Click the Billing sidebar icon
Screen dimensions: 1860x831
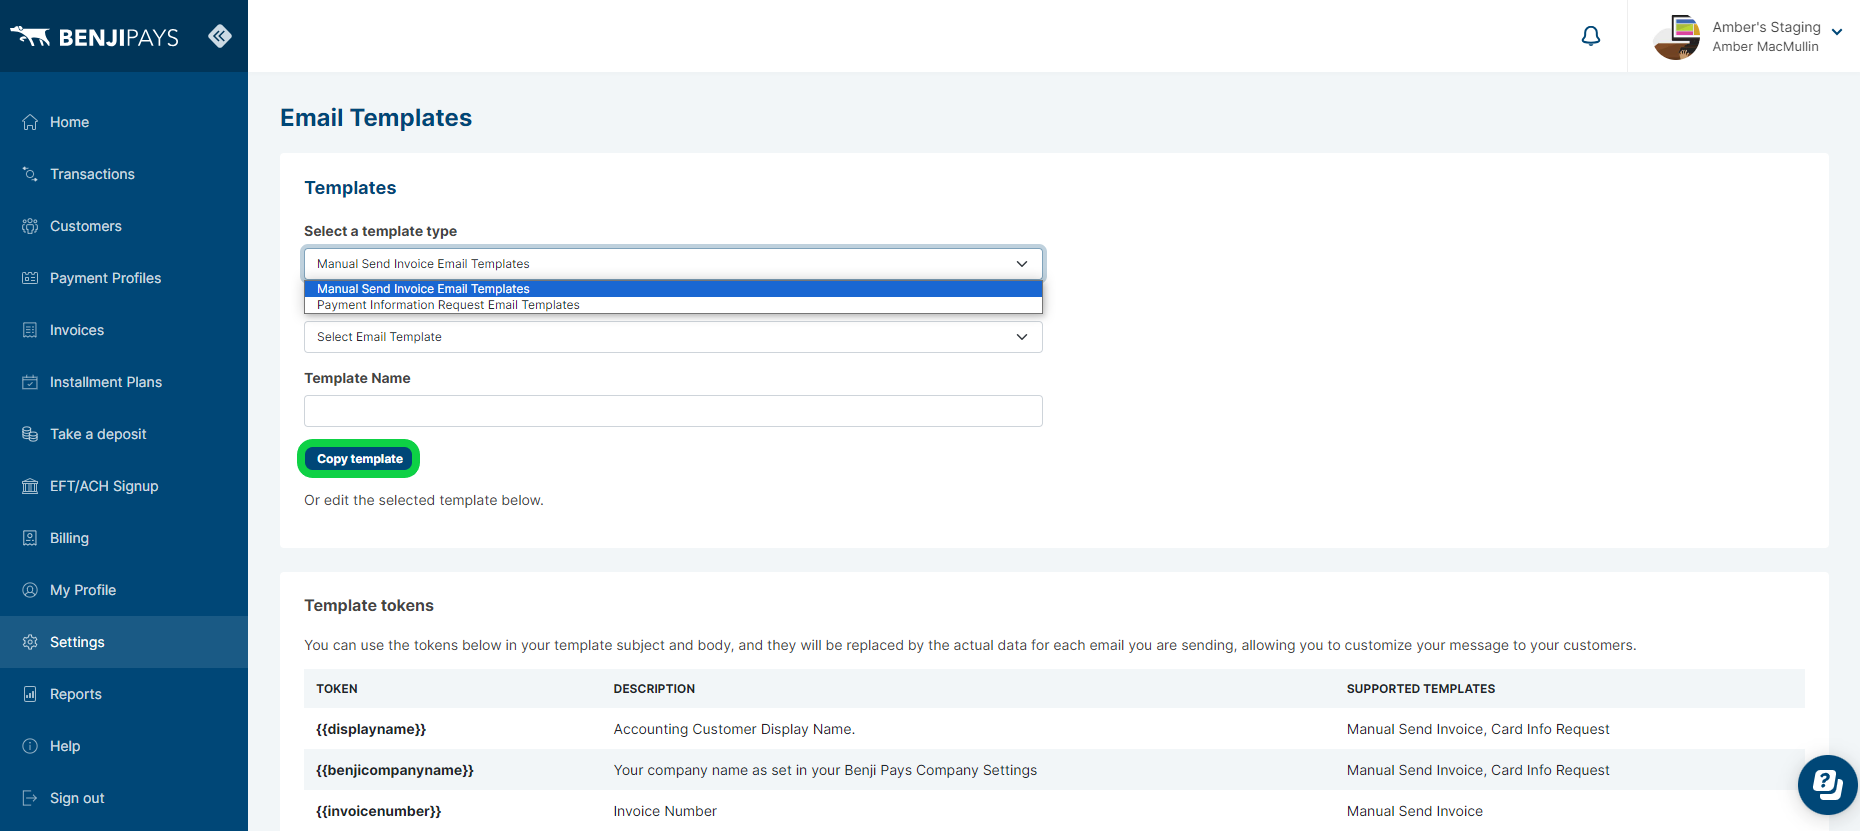[30, 538]
